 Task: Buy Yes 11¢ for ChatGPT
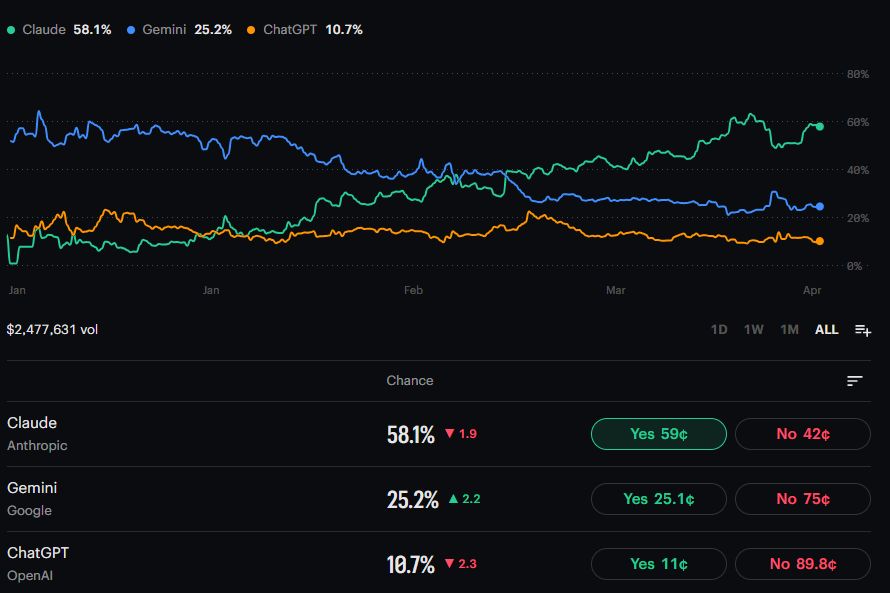(658, 564)
